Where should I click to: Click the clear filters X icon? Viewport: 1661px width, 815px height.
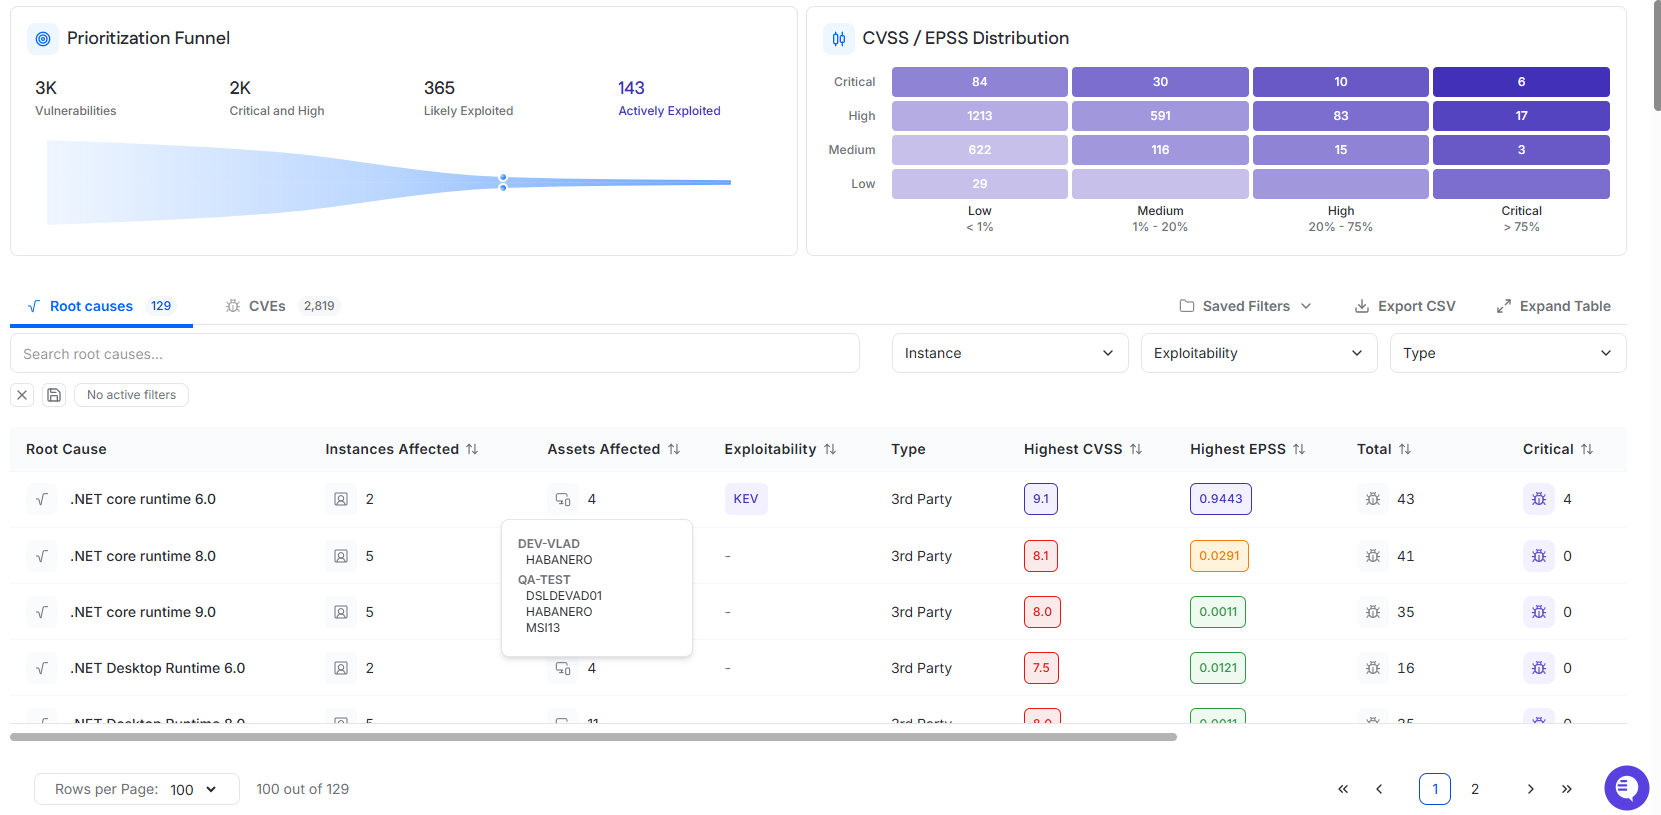pos(22,395)
